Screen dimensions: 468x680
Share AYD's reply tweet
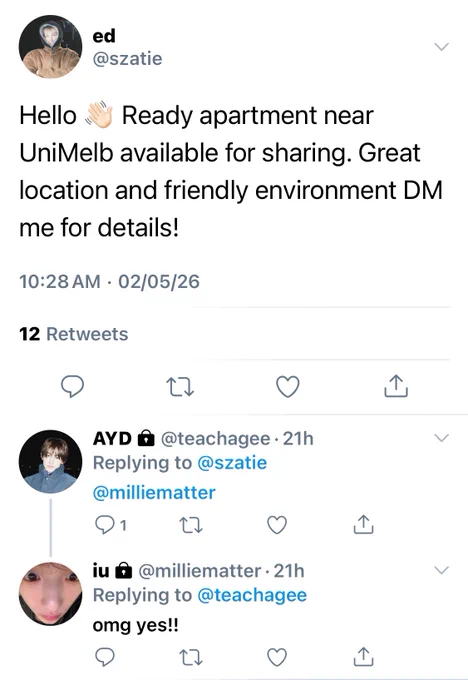pos(363,524)
